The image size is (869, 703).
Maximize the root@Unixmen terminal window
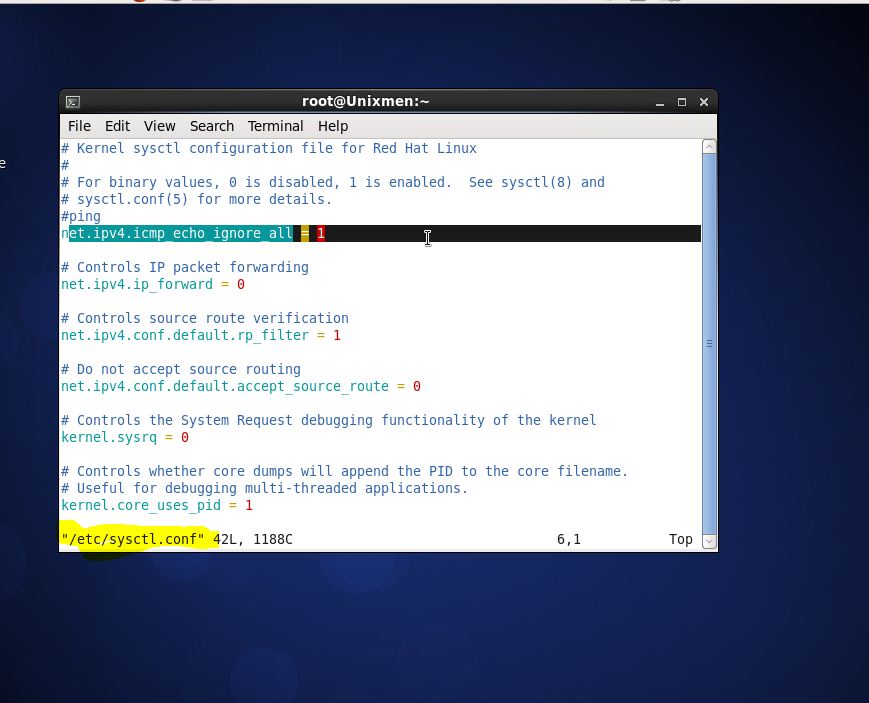(x=682, y=103)
